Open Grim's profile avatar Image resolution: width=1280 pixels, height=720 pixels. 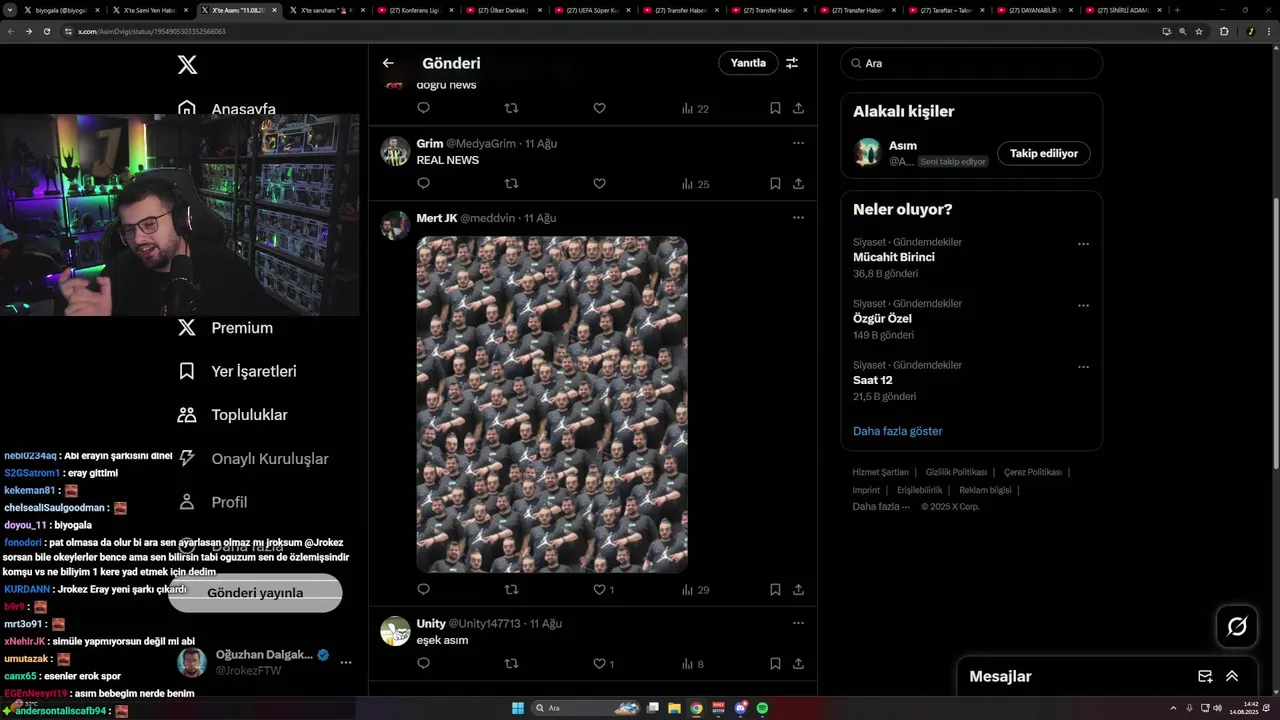pyautogui.click(x=395, y=151)
